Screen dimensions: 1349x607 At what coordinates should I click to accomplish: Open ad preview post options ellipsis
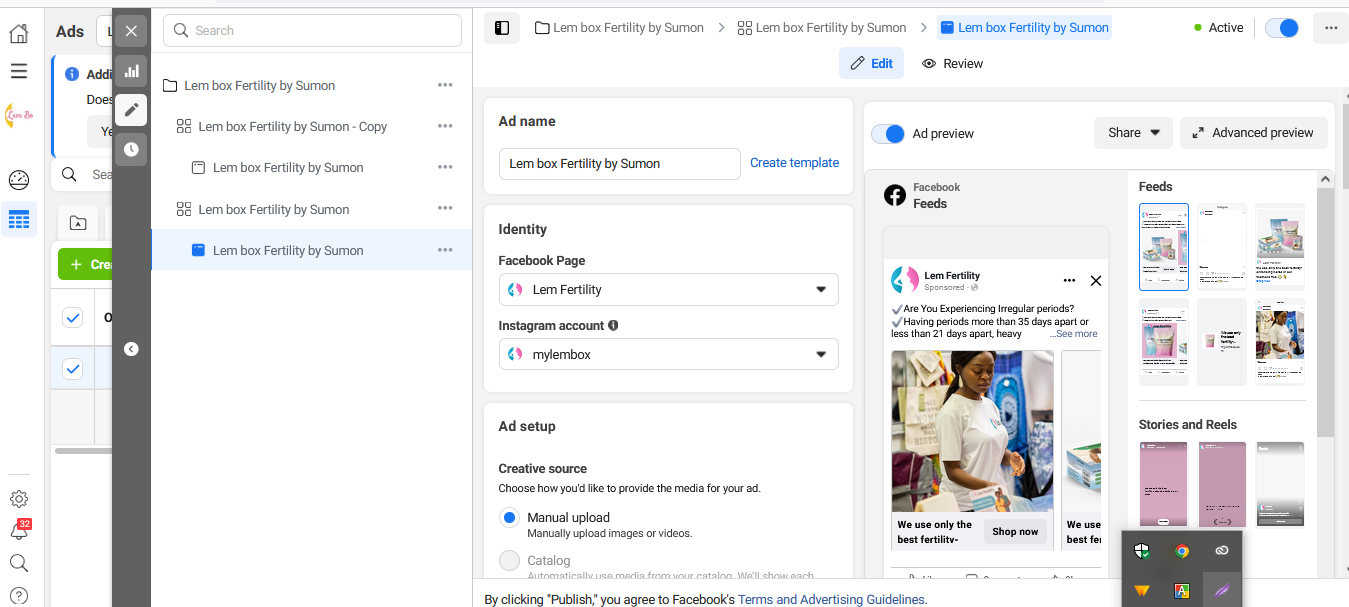click(x=1069, y=281)
